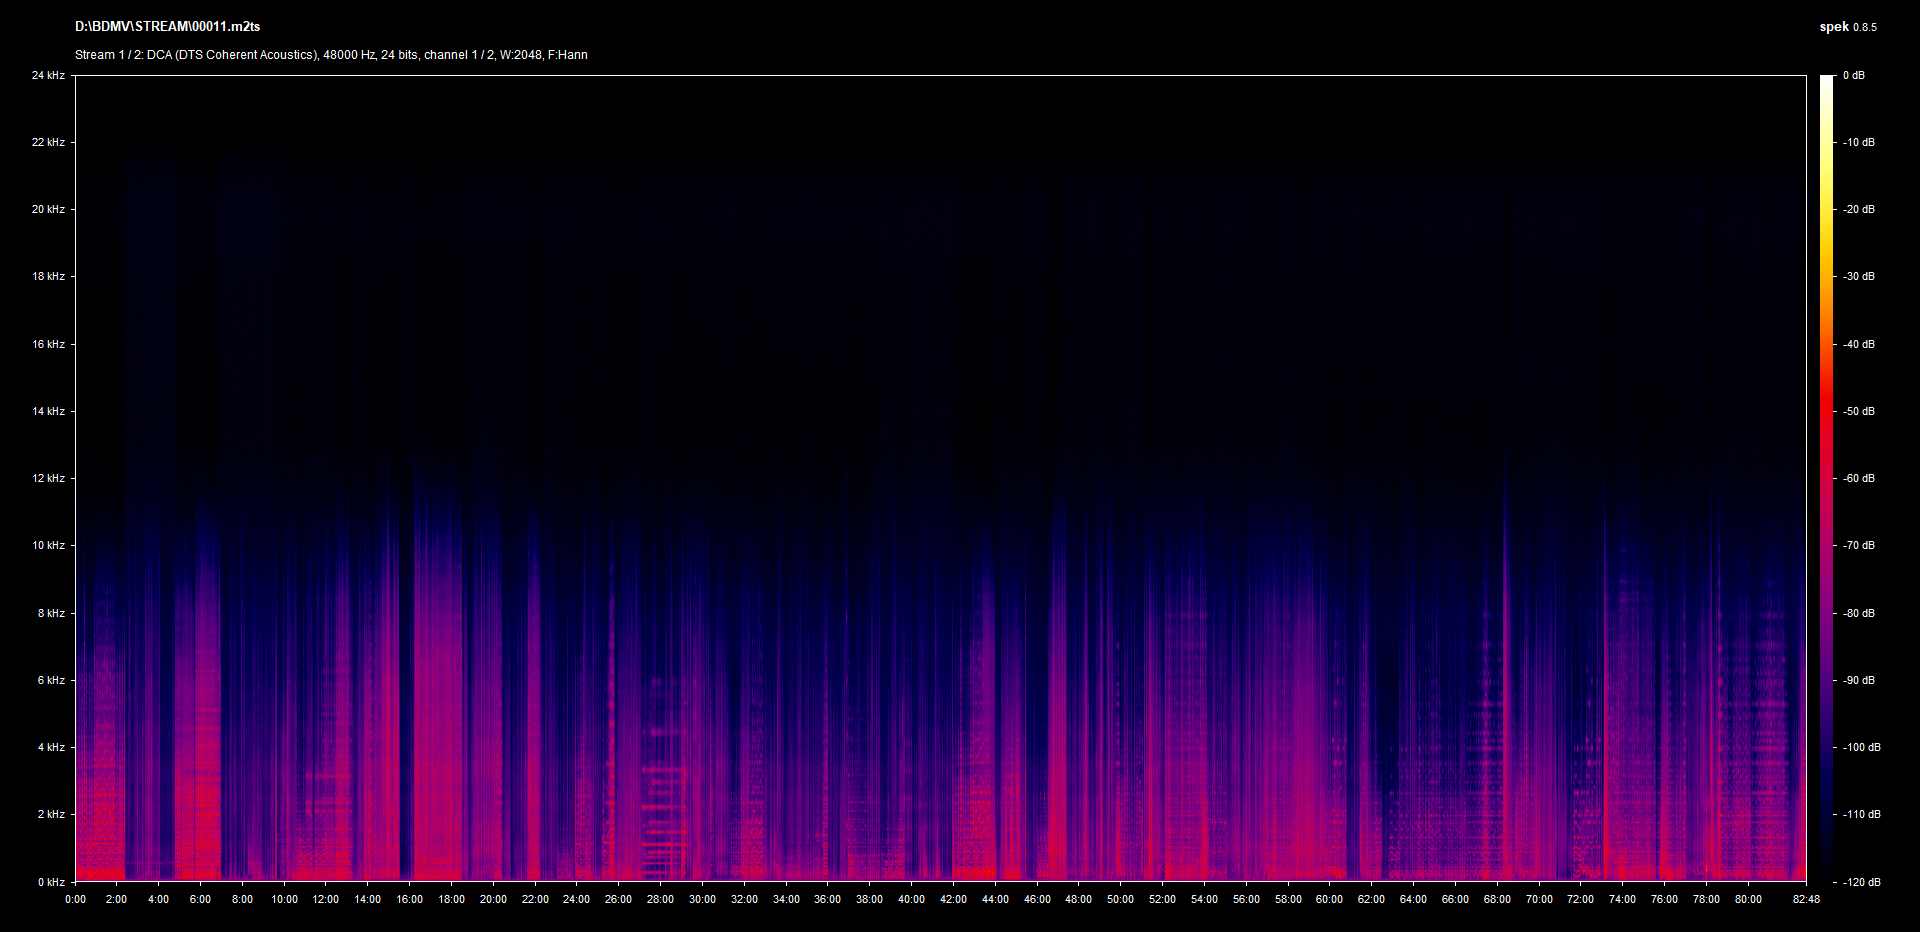The height and width of the screenshot is (932, 1920).
Task: Select the -30 dB scale label
Action: [1858, 276]
